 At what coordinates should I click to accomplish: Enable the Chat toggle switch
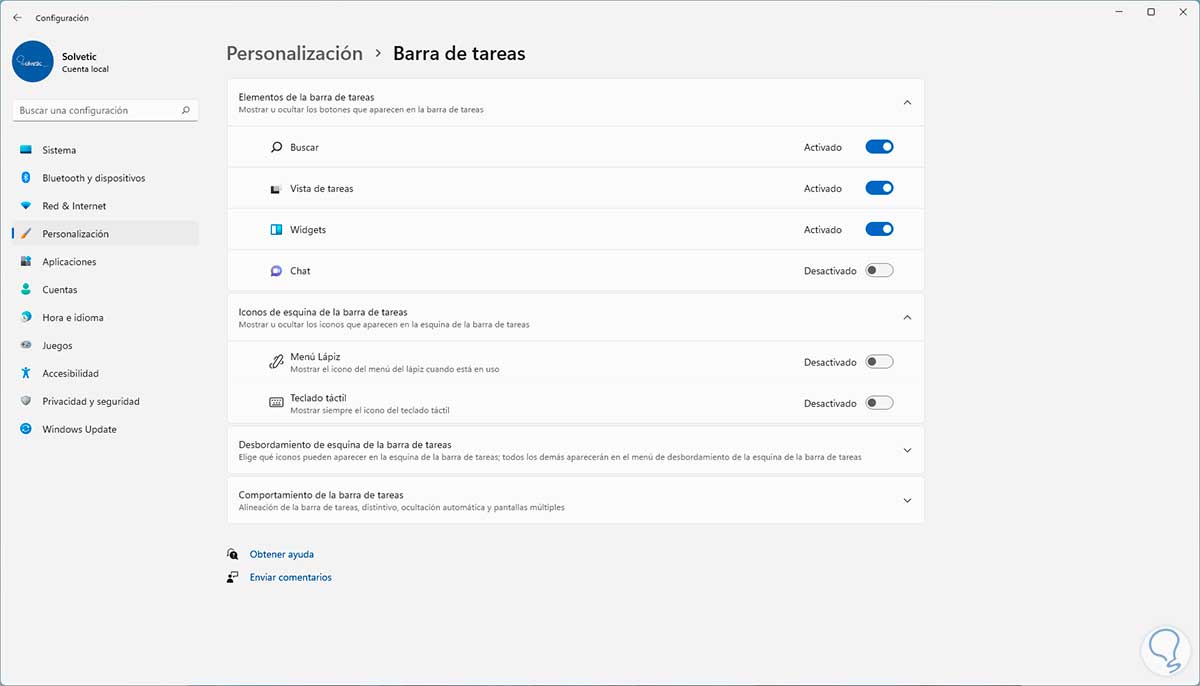879,270
